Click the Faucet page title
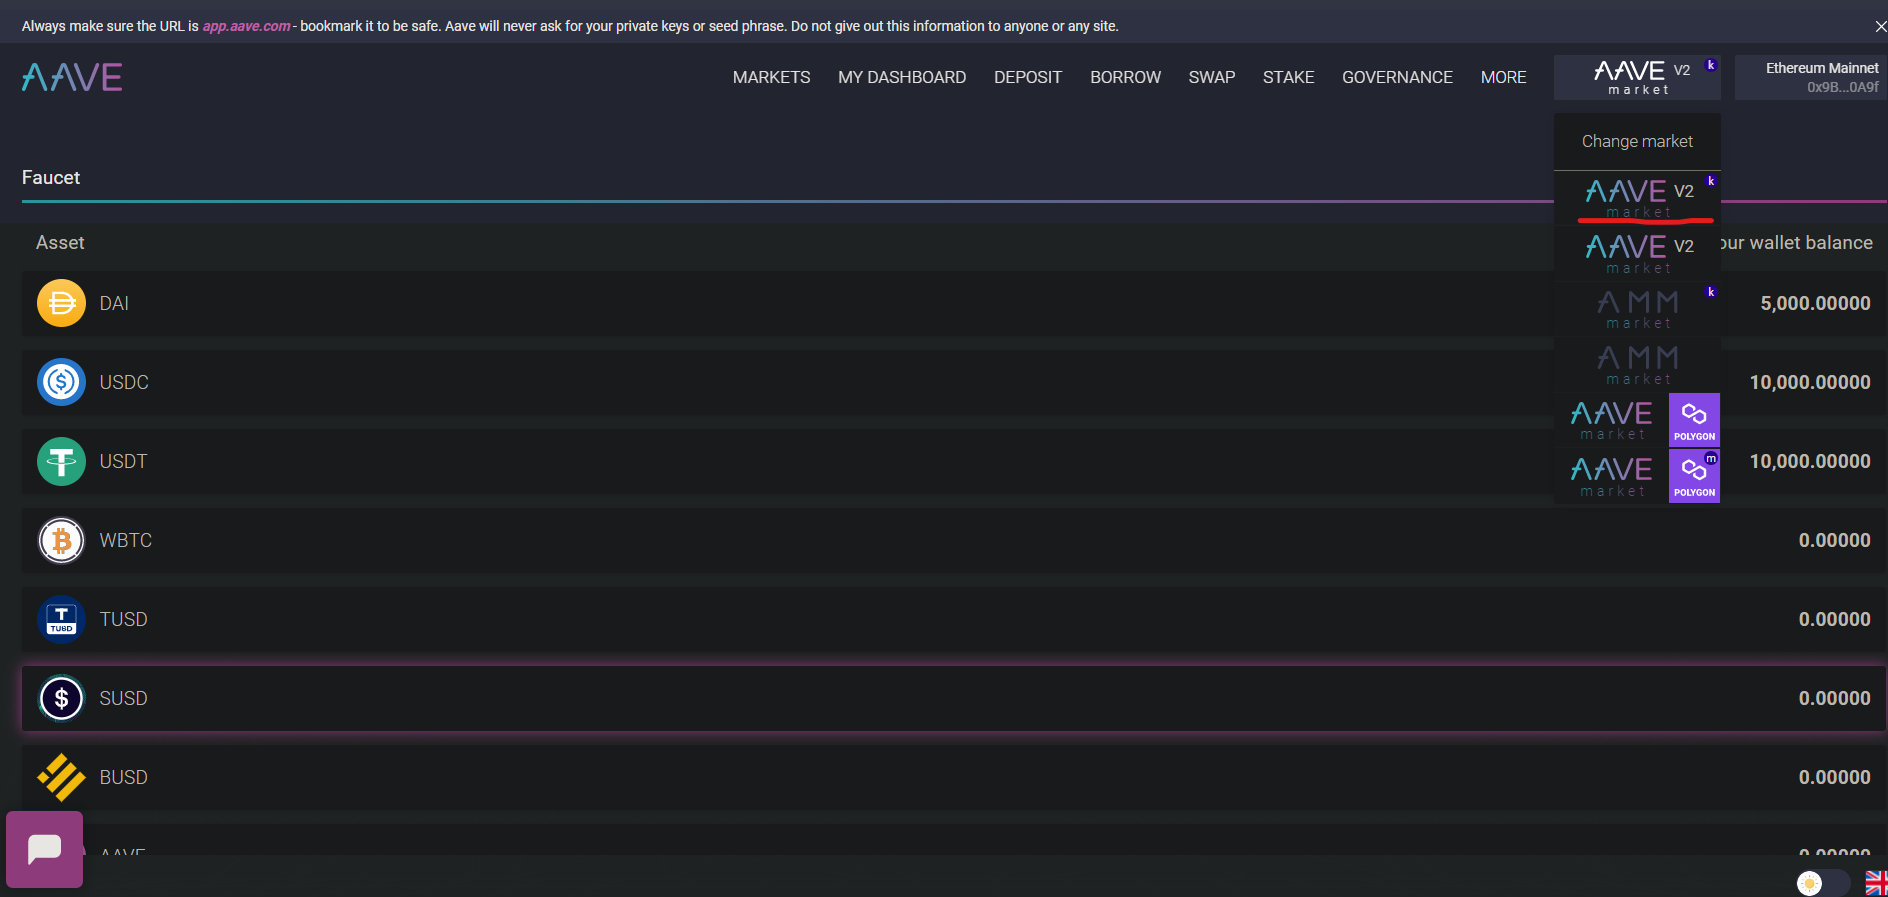The image size is (1888, 897). [x=51, y=177]
